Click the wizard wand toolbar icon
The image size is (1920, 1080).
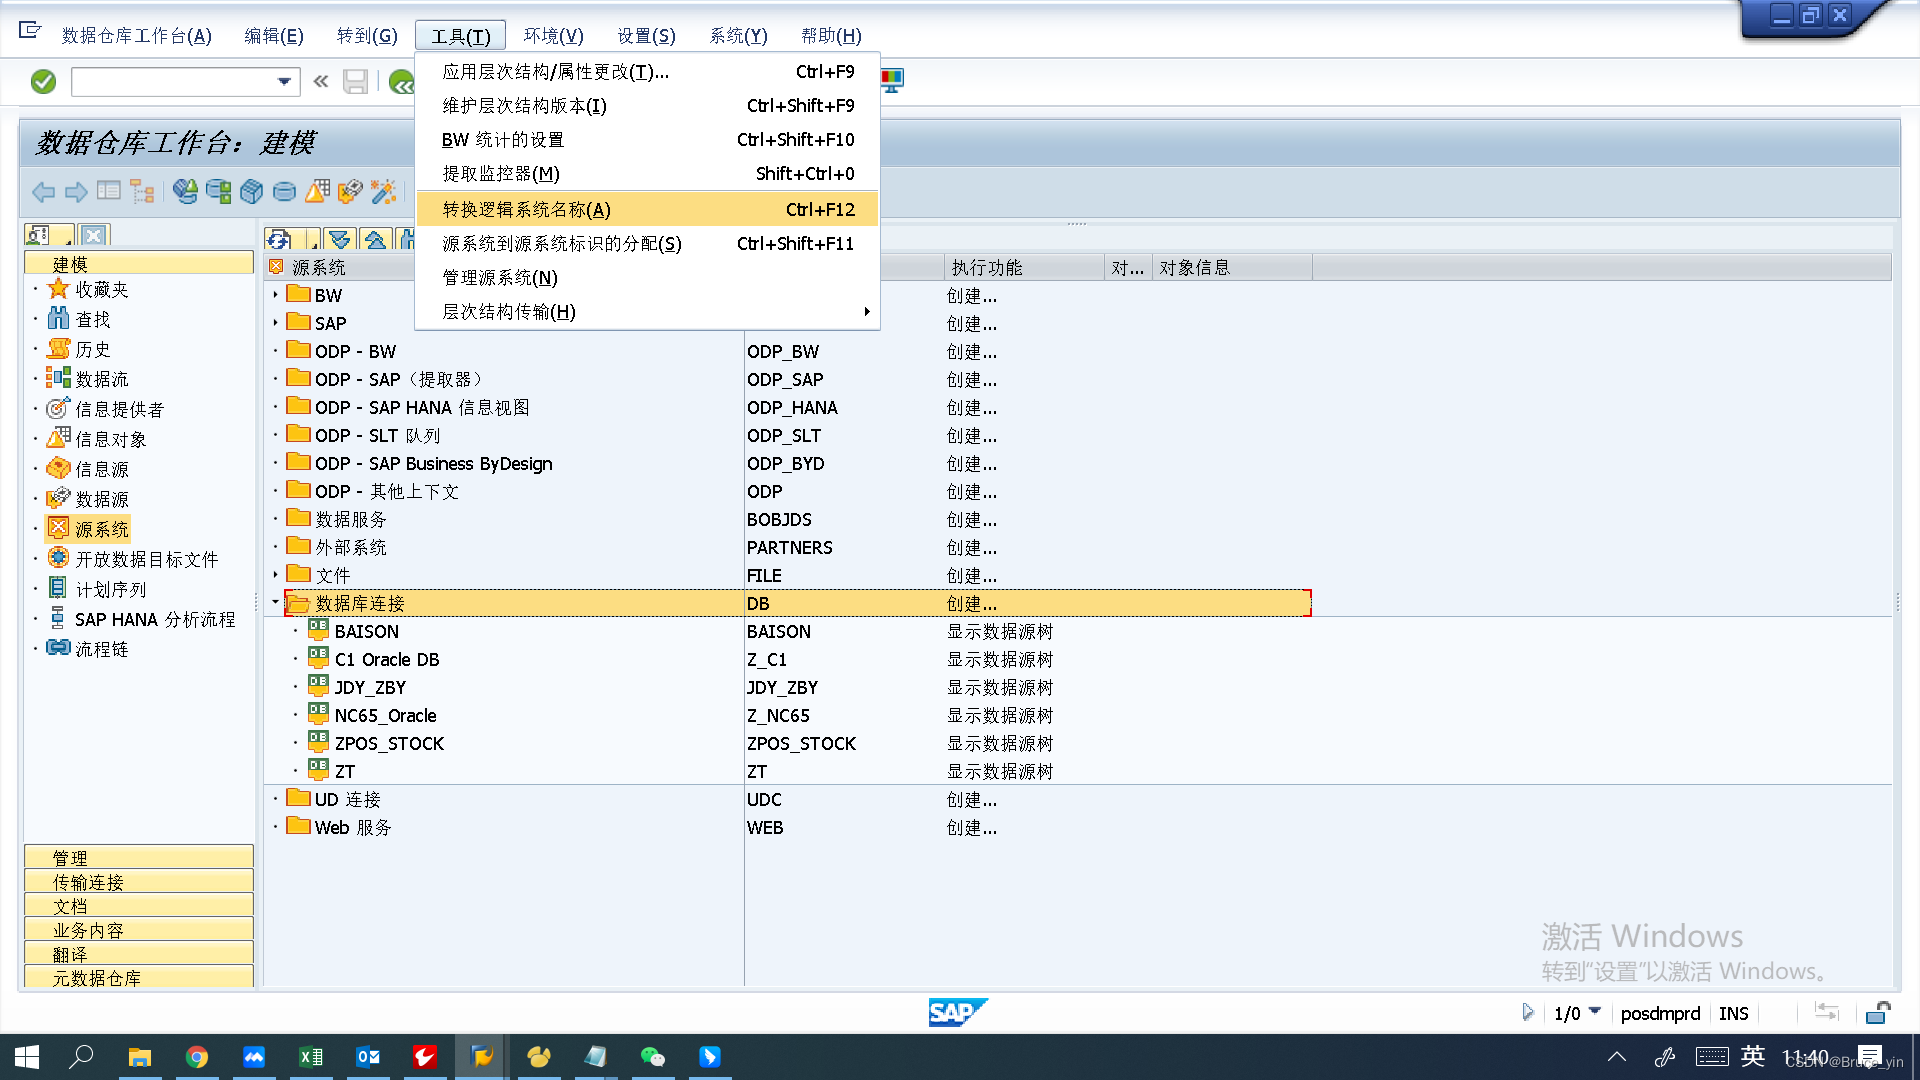tap(383, 191)
